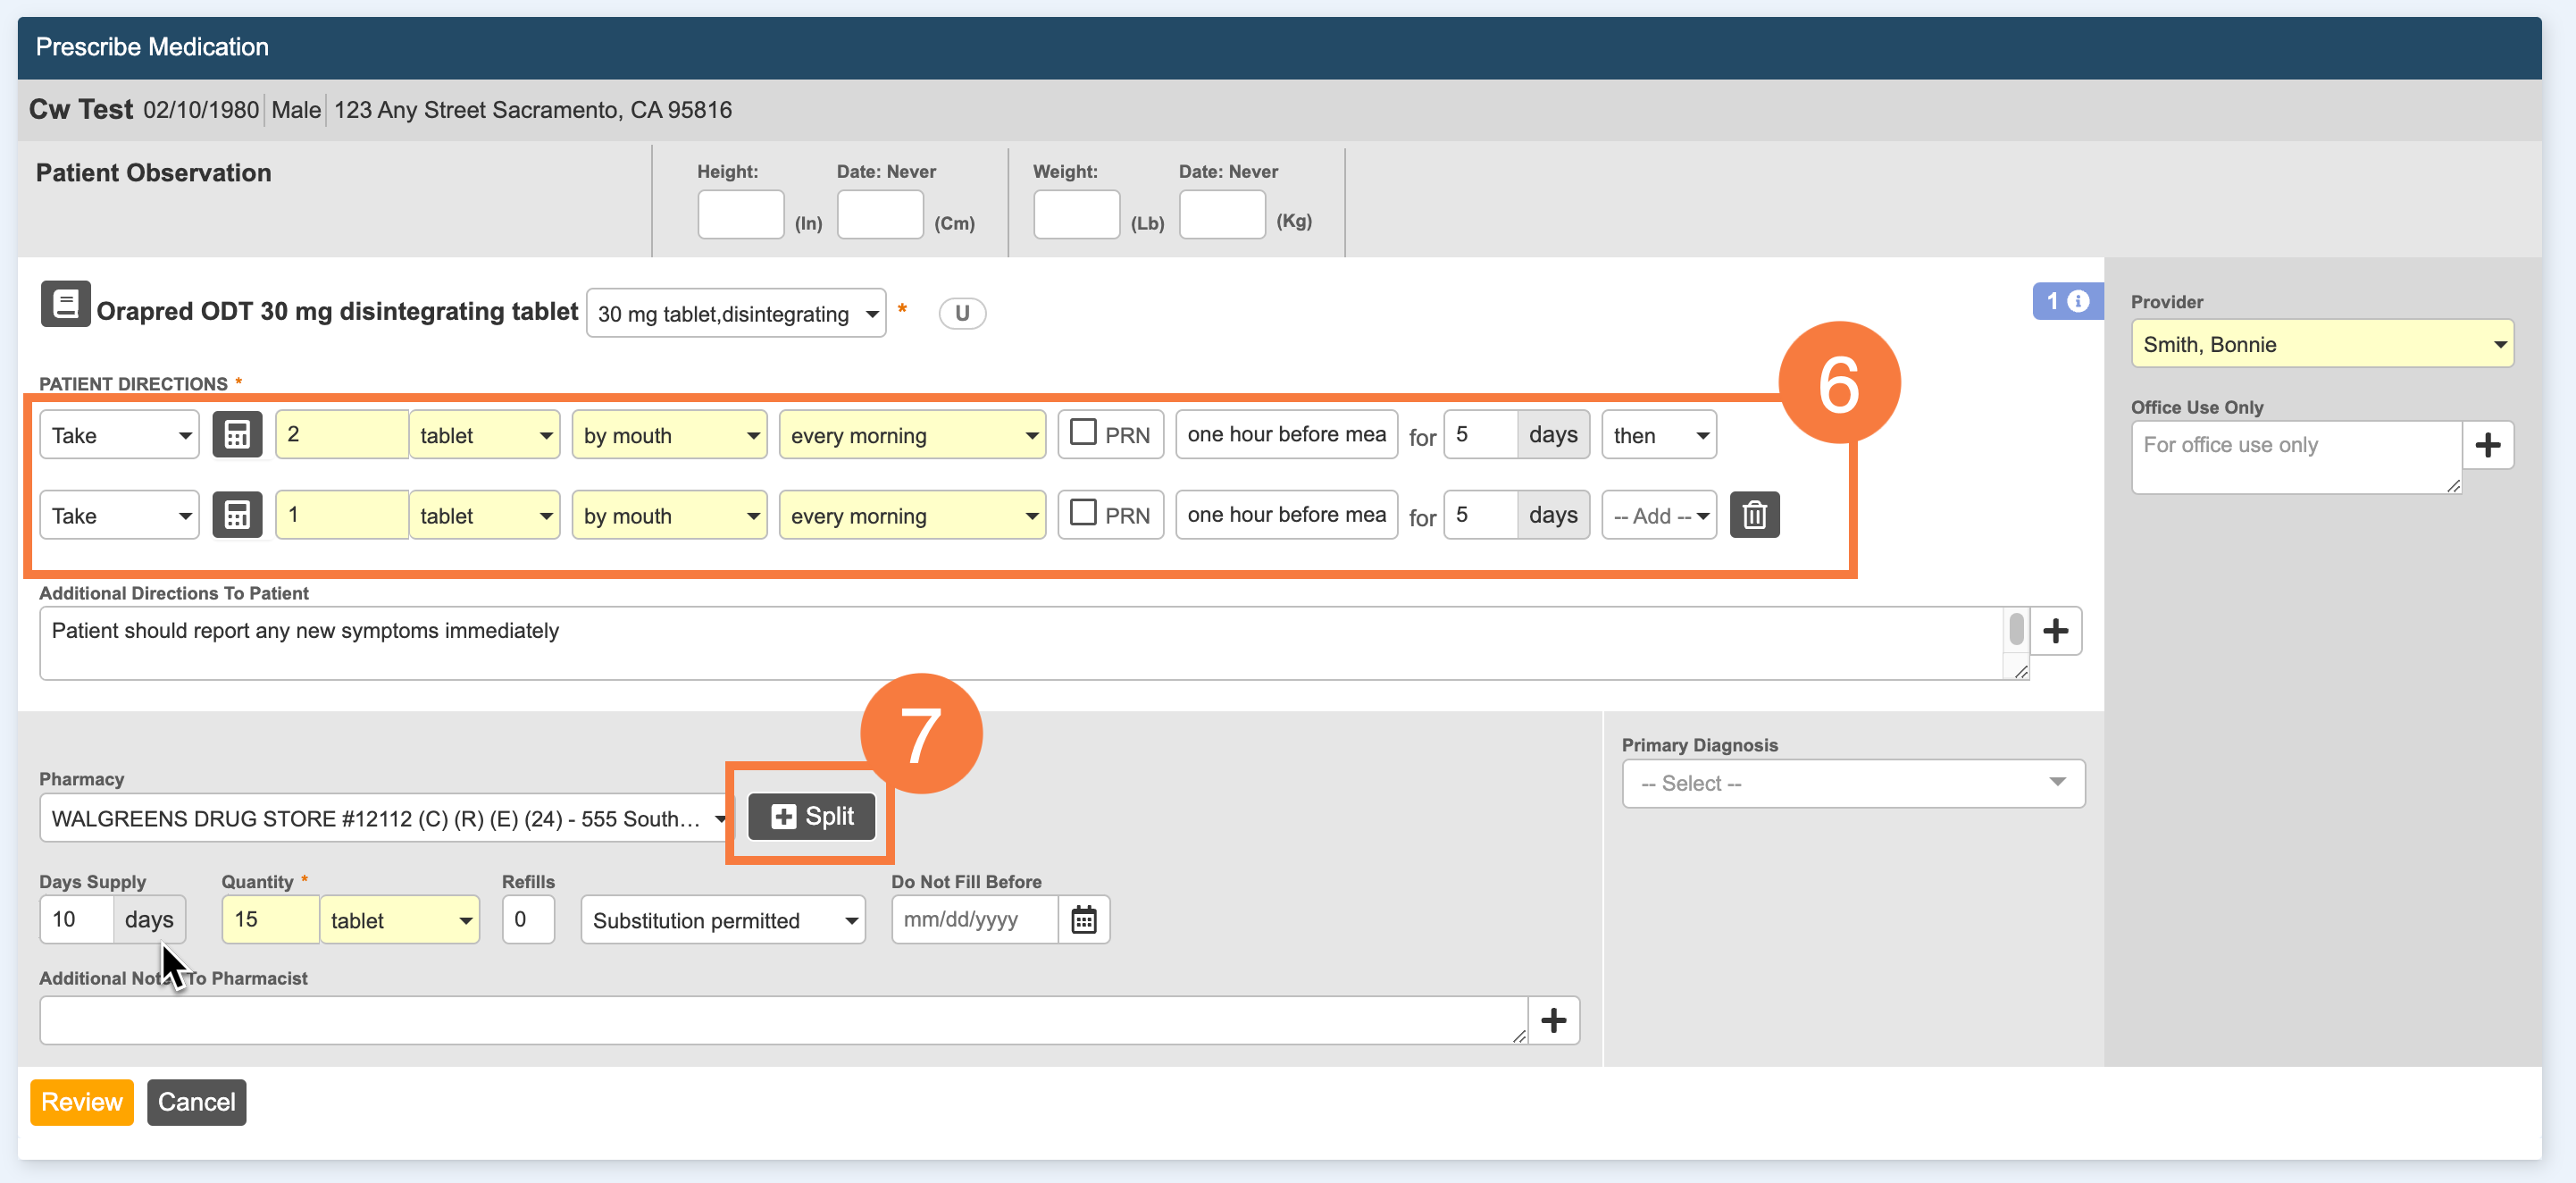Check PRN on the second direction row
The width and height of the screenshot is (2576, 1183).
coord(1083,513)
